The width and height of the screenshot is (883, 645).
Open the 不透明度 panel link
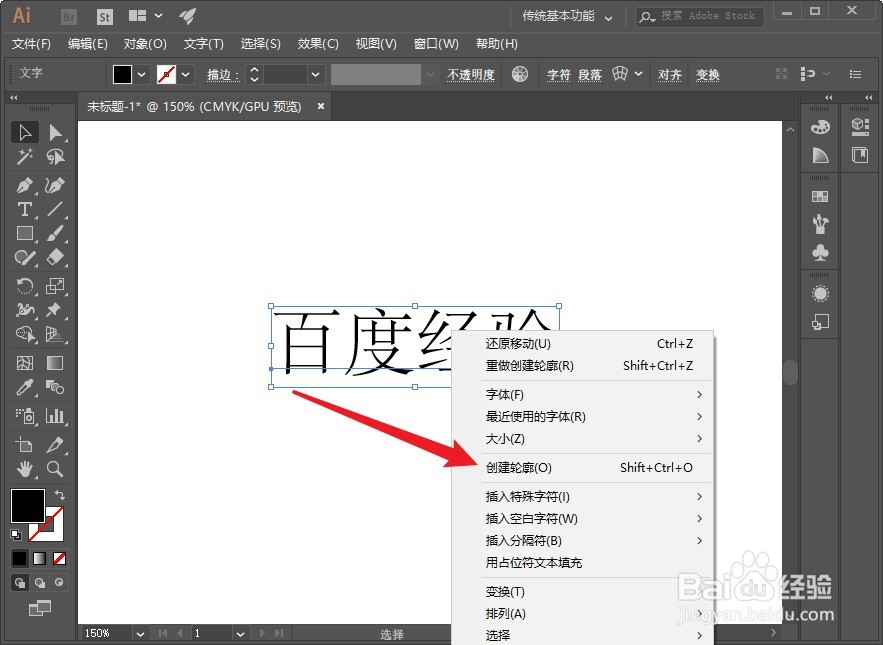click(471, 74)
